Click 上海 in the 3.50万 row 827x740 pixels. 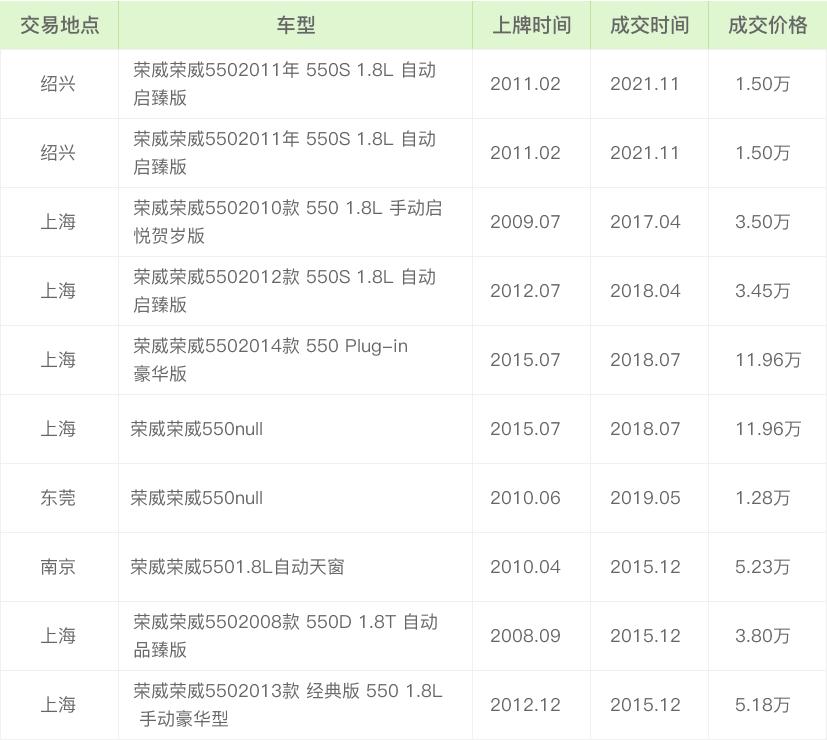(x=58, y=222)
